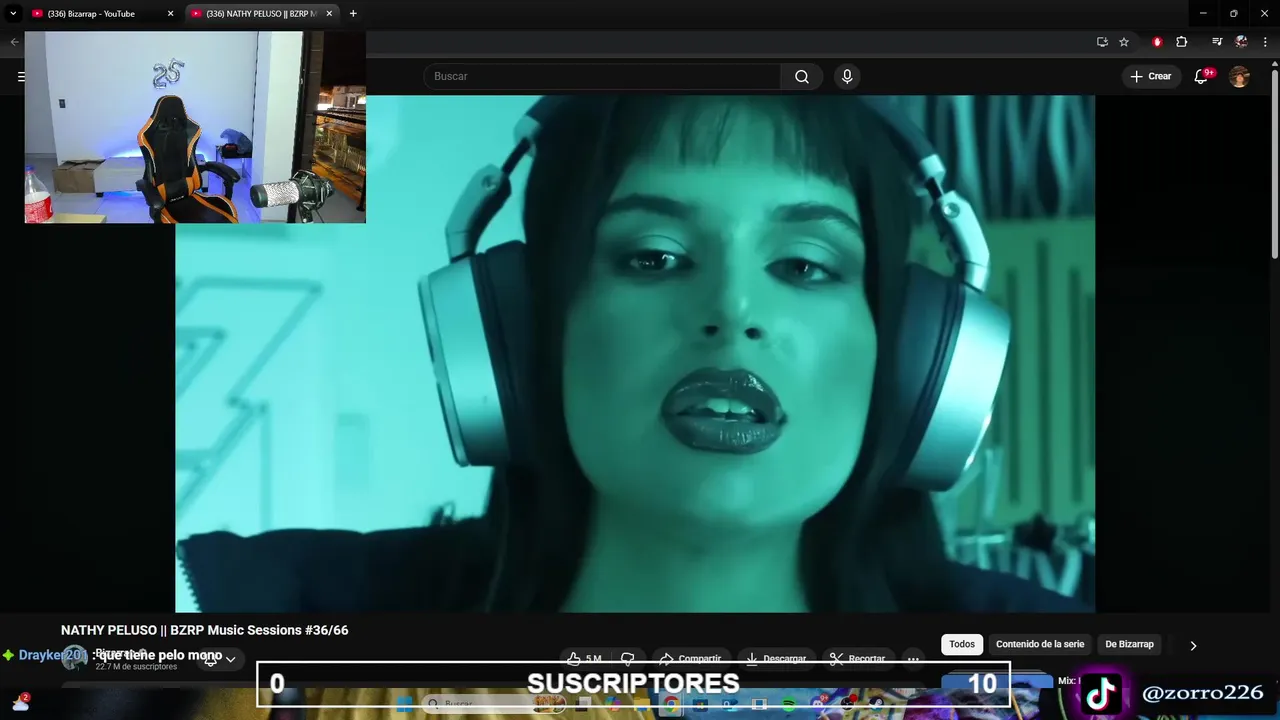Click the video player to pause

(x=635, y=353)
